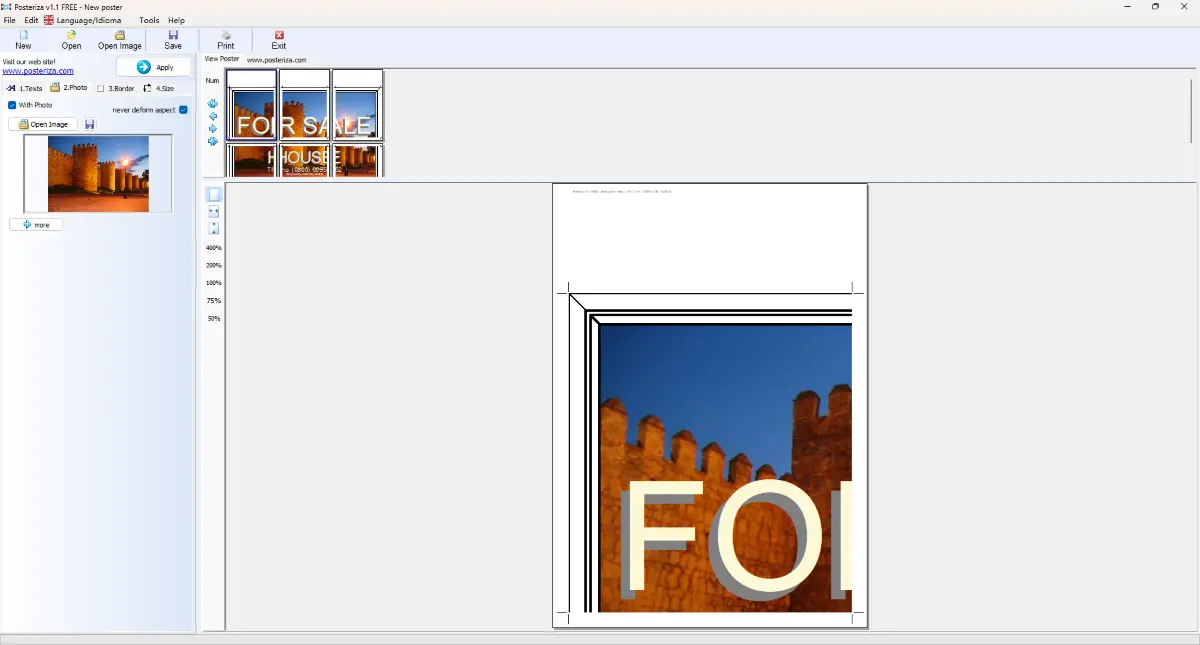
Task: Click the more button under photo preview
Action: click(x=36, y=224)
